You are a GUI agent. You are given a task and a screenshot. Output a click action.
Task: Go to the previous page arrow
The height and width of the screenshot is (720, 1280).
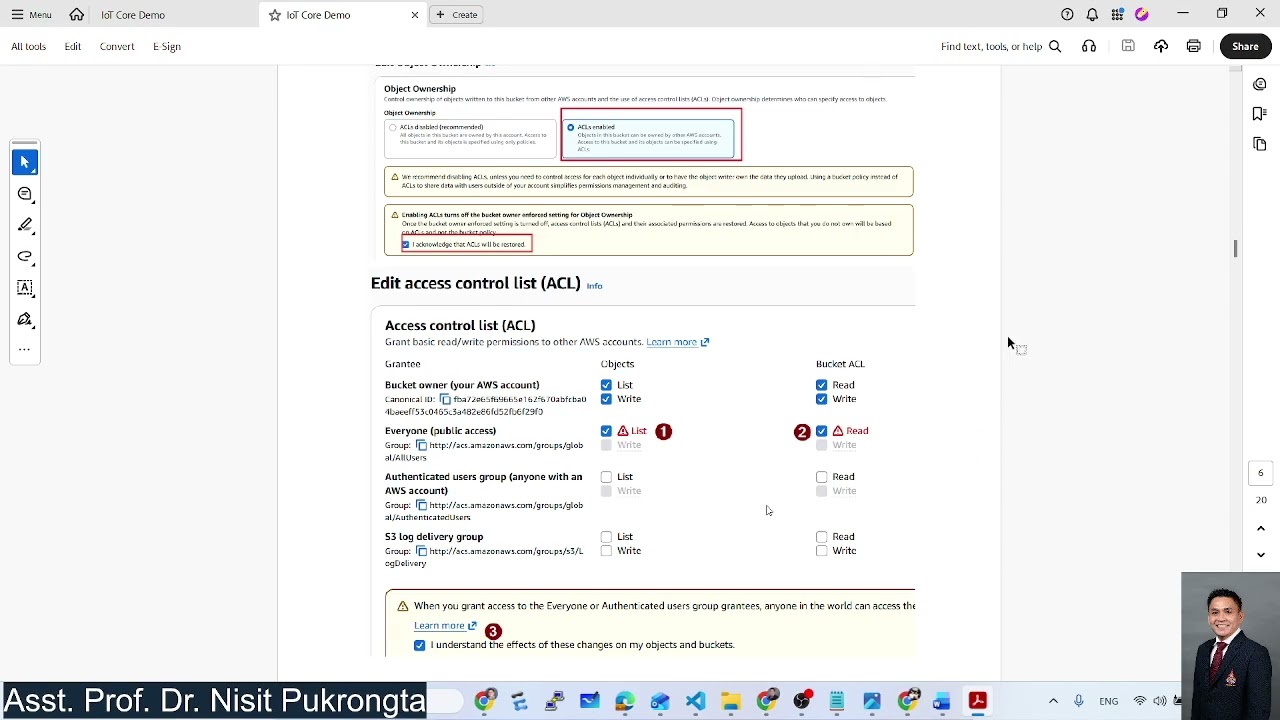coord(1261,528)
